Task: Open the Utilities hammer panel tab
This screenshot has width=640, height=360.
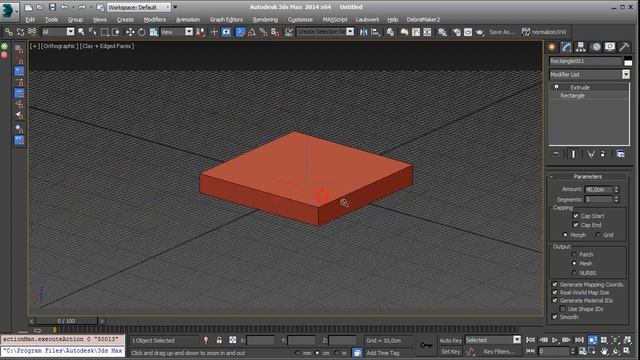Action: [x=624, y=47]
